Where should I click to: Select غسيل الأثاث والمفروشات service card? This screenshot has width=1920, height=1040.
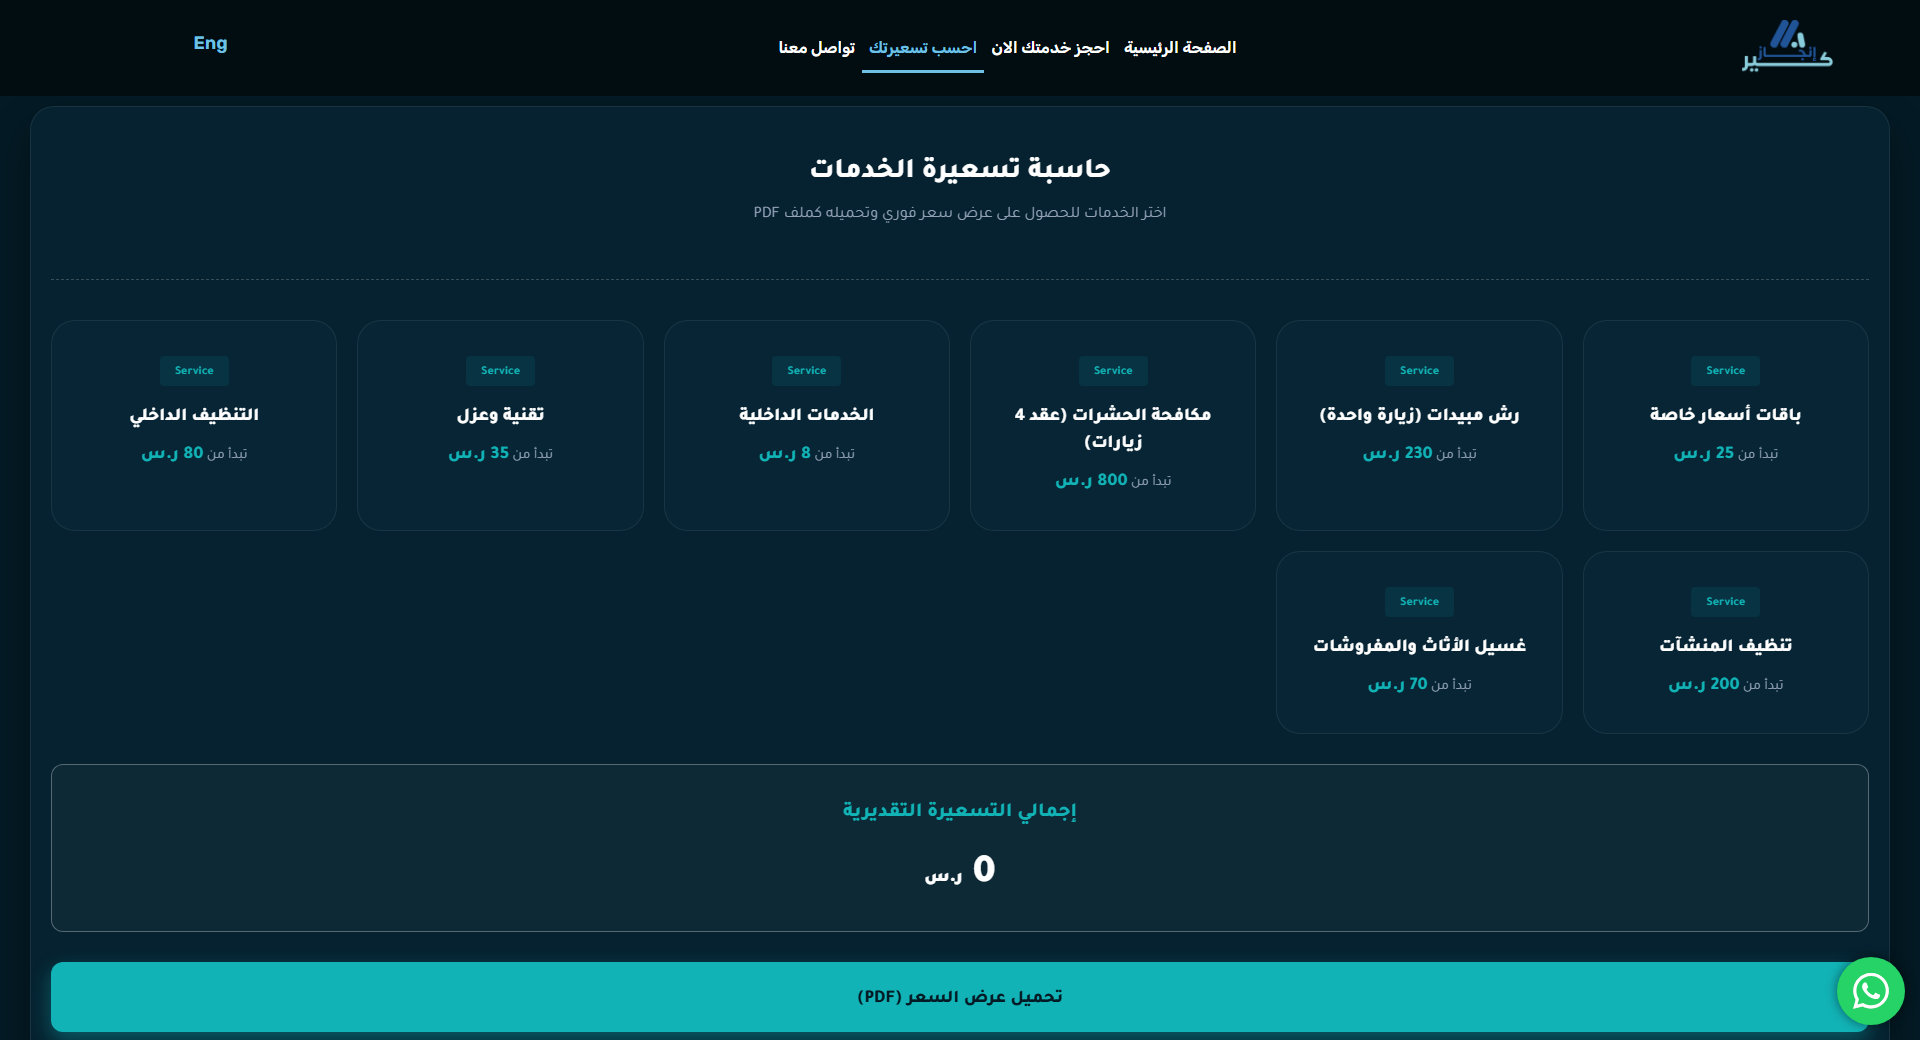pyautogui.click(x=1419, y=642)
